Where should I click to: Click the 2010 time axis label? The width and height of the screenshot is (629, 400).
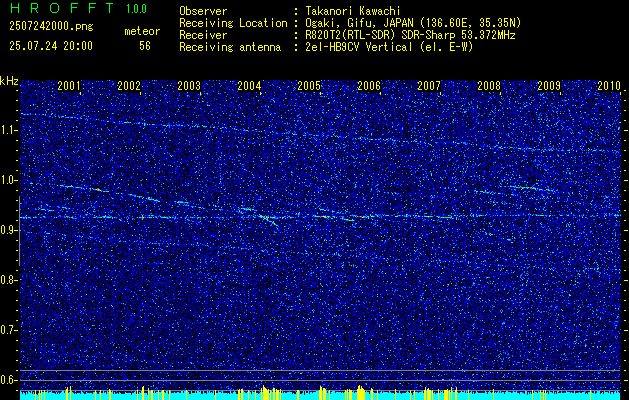(x=609, y=85)
